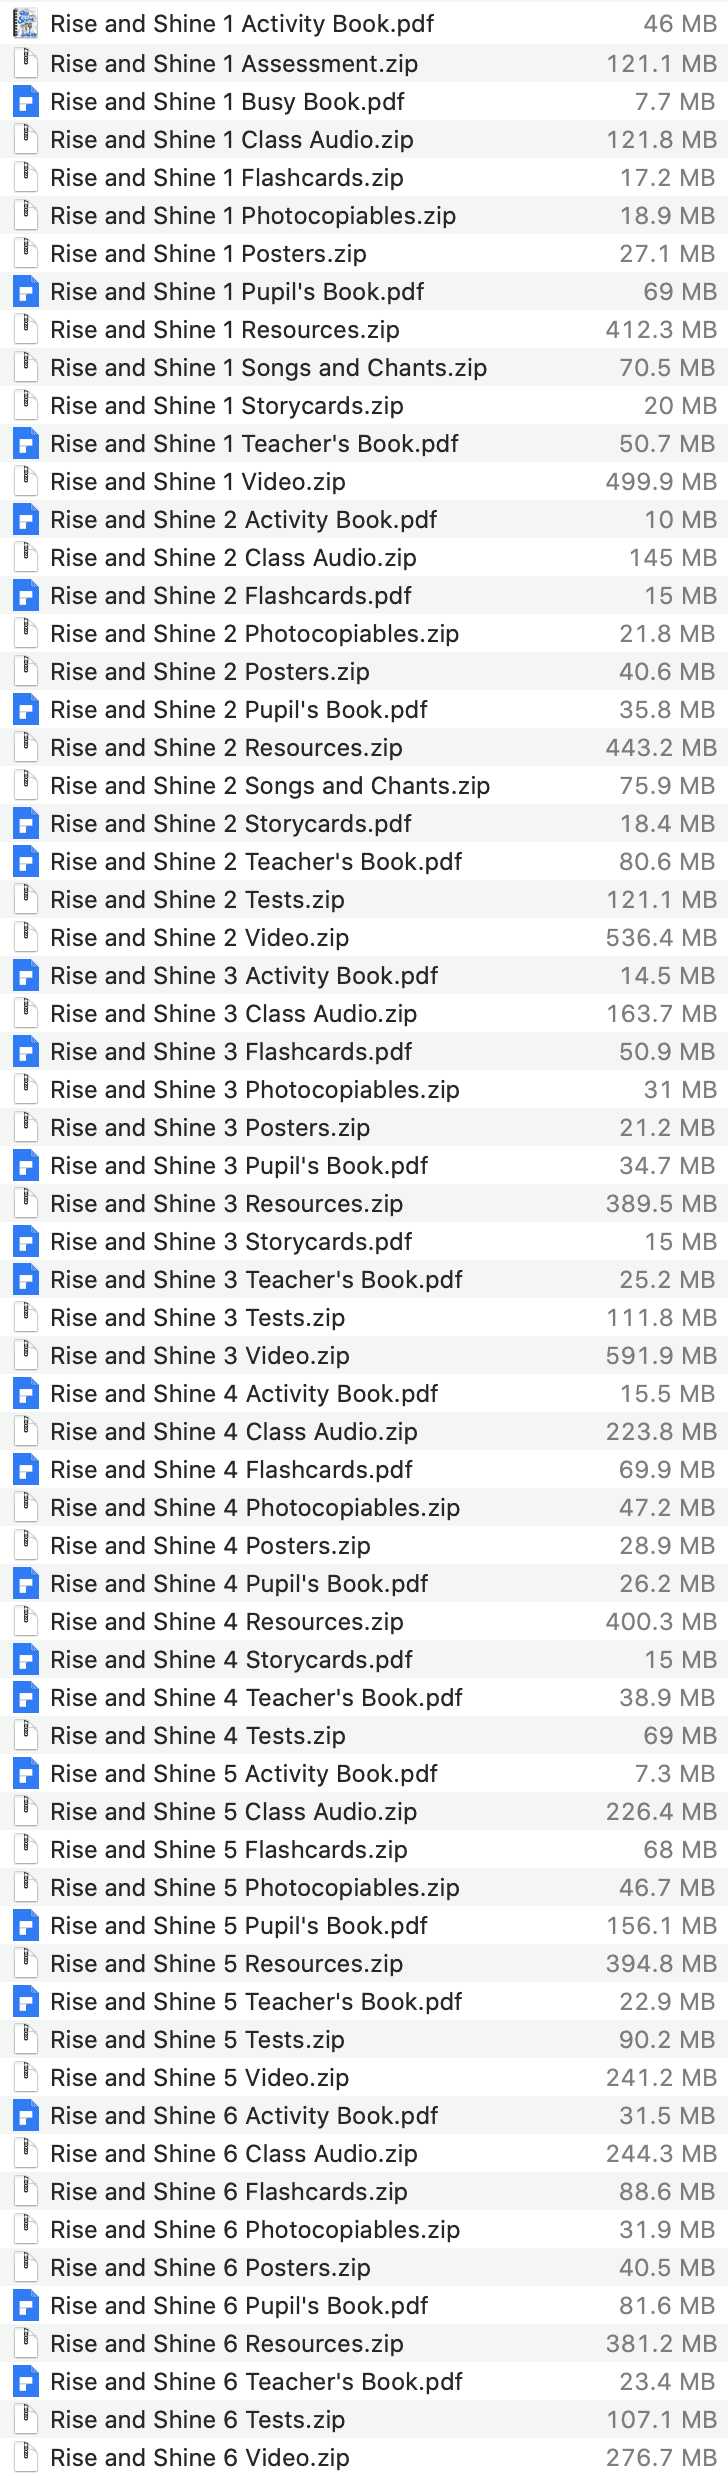Click the zip icon of Rise and Shine 3 Video.zip

(26, 1356)
